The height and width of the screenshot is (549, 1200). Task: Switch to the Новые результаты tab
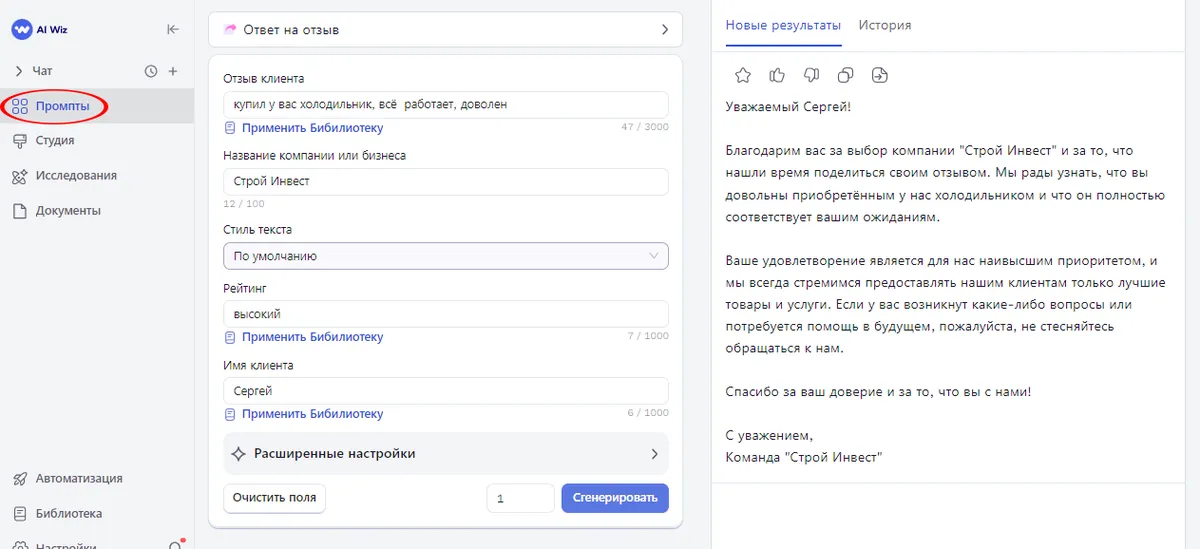coord(783,25)
